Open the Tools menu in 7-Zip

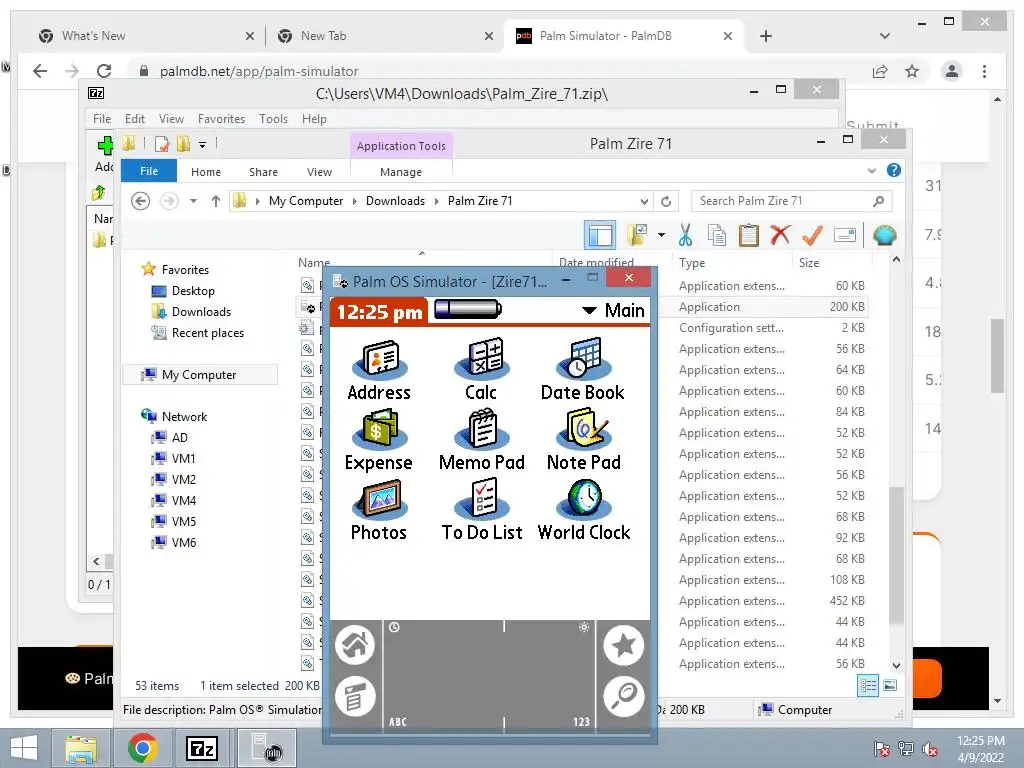coord(273,119)
